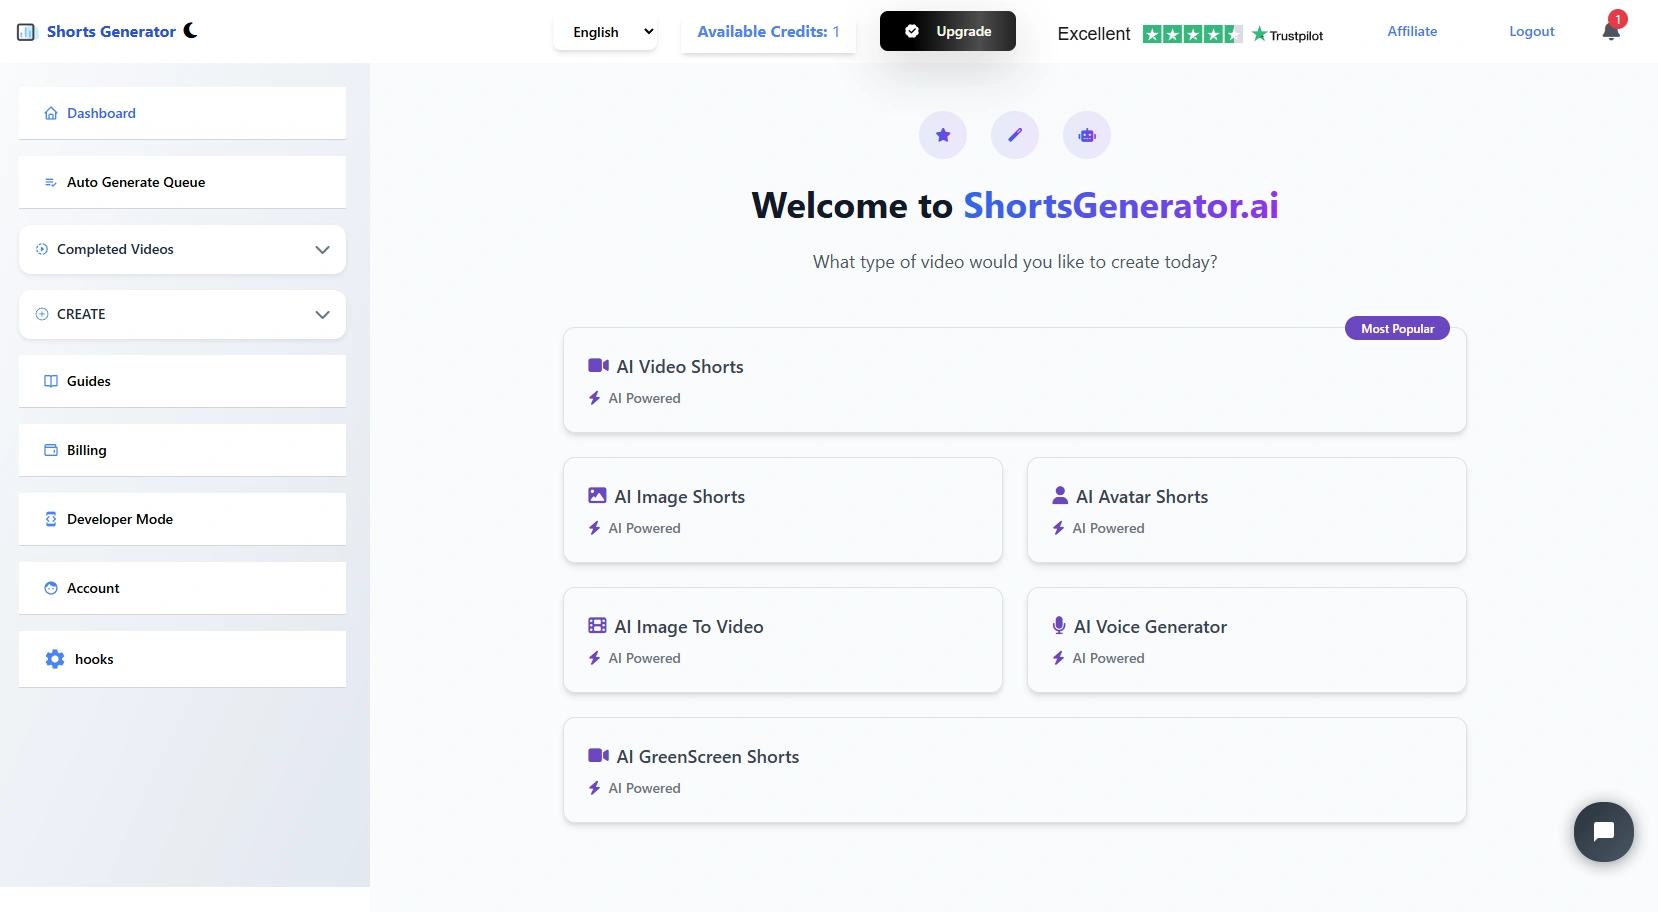The image size is (1658, 912).
Task: Click the Shorts Generator brand name text
Action: (x=111, y=31)
